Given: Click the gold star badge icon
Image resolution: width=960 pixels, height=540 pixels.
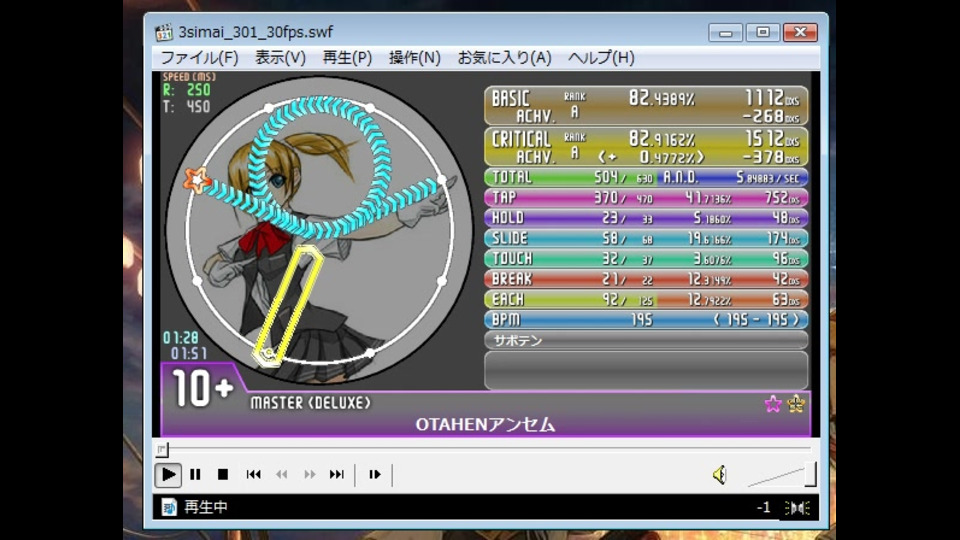Looking at the screenshot, I should 796,404.
